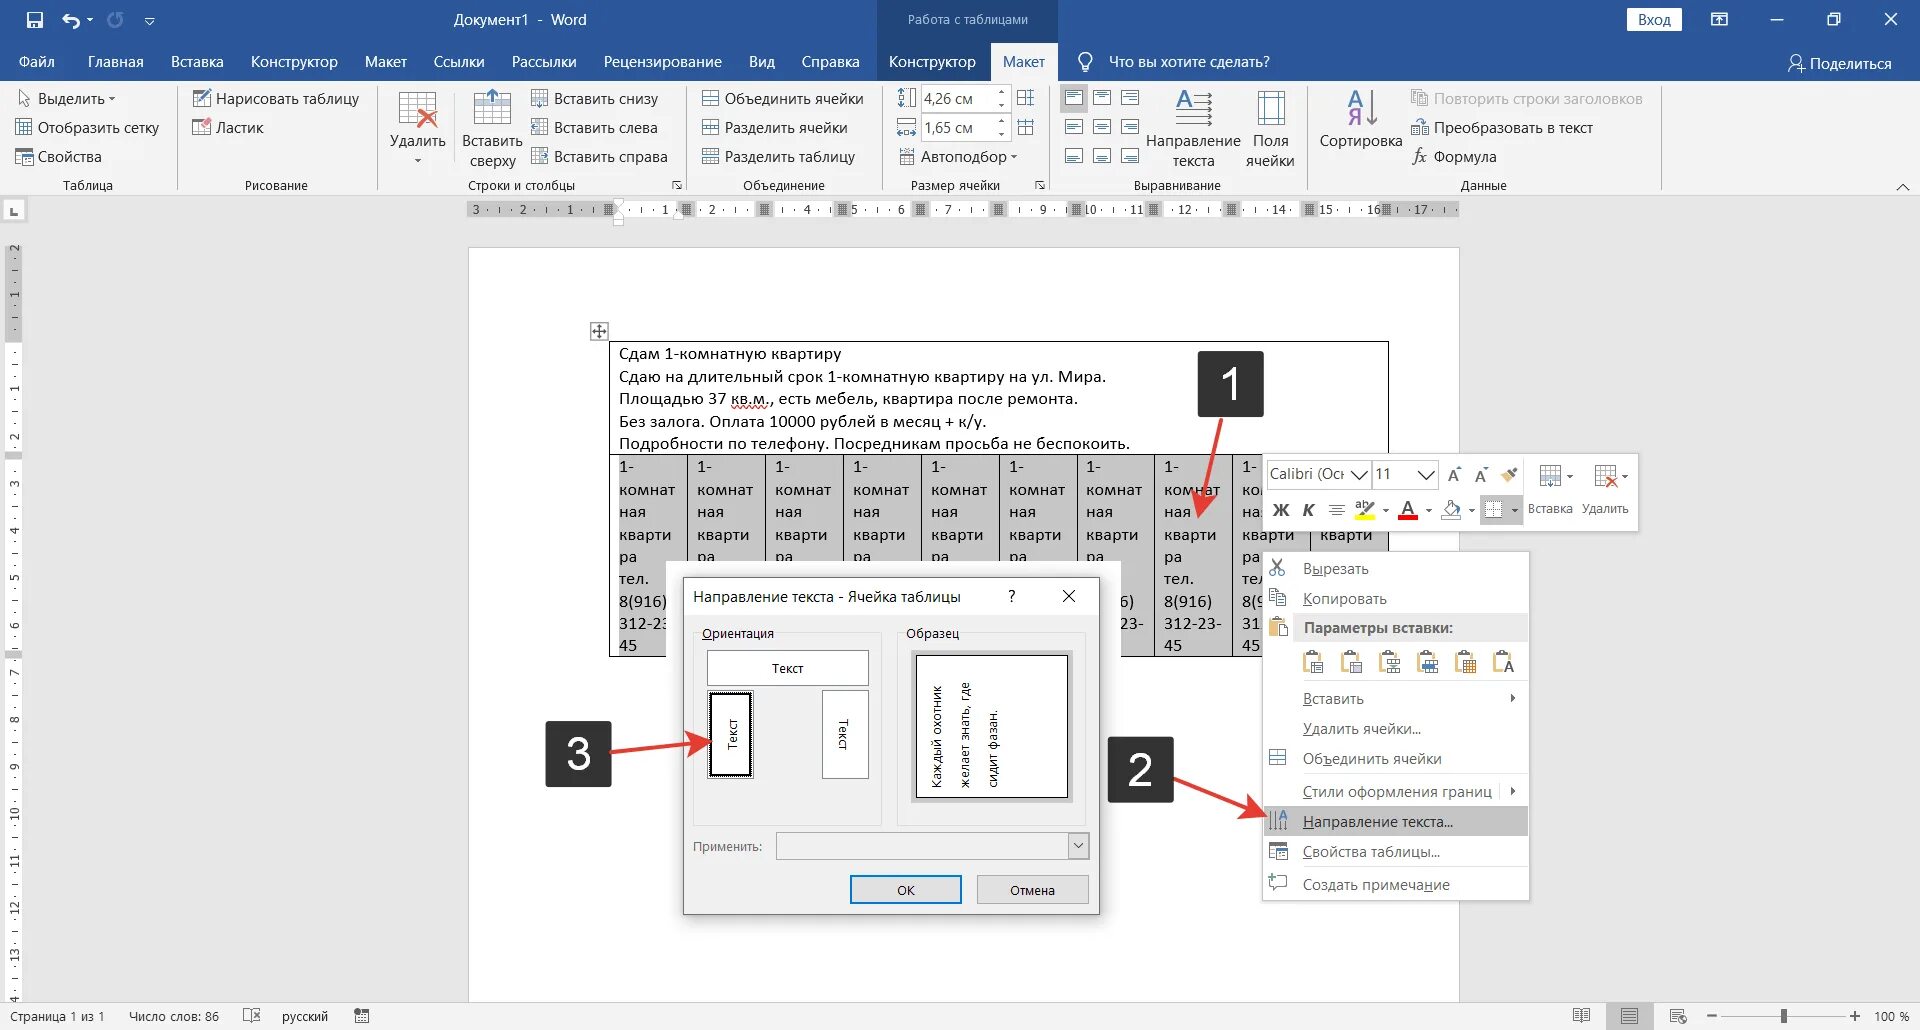Viewport: 1920px width, 1030px height.
Task: Toggle align top center alignment
Action: 1102,98
